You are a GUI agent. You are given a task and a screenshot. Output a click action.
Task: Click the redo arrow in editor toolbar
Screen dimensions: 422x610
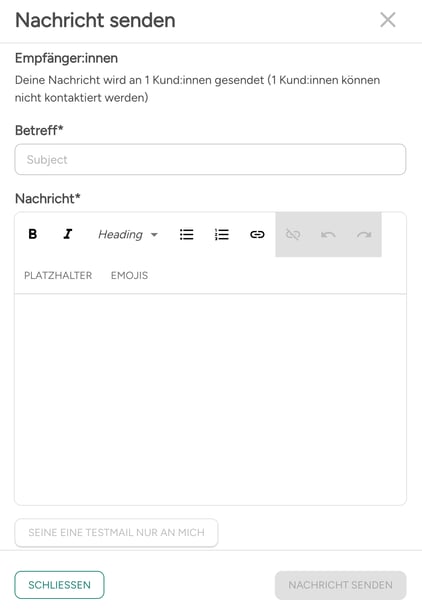pos(364,234)
